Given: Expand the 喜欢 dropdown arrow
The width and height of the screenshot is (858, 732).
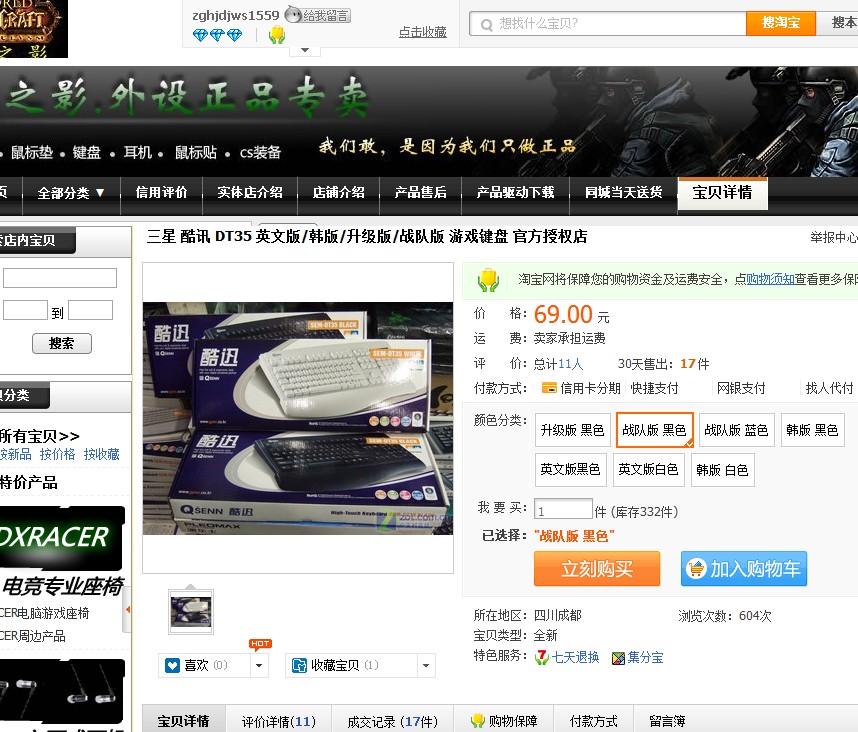Looking at the screenshot, I should click(259, 665).
